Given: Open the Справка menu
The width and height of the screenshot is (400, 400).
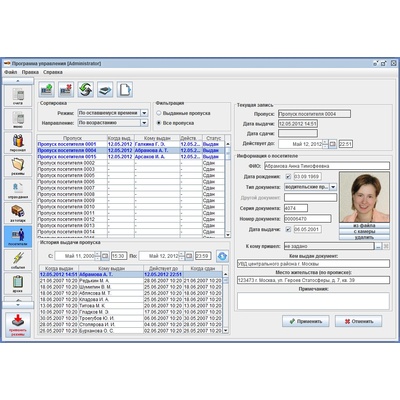Looking at the screenshot, I should click(x=53, y=72).
